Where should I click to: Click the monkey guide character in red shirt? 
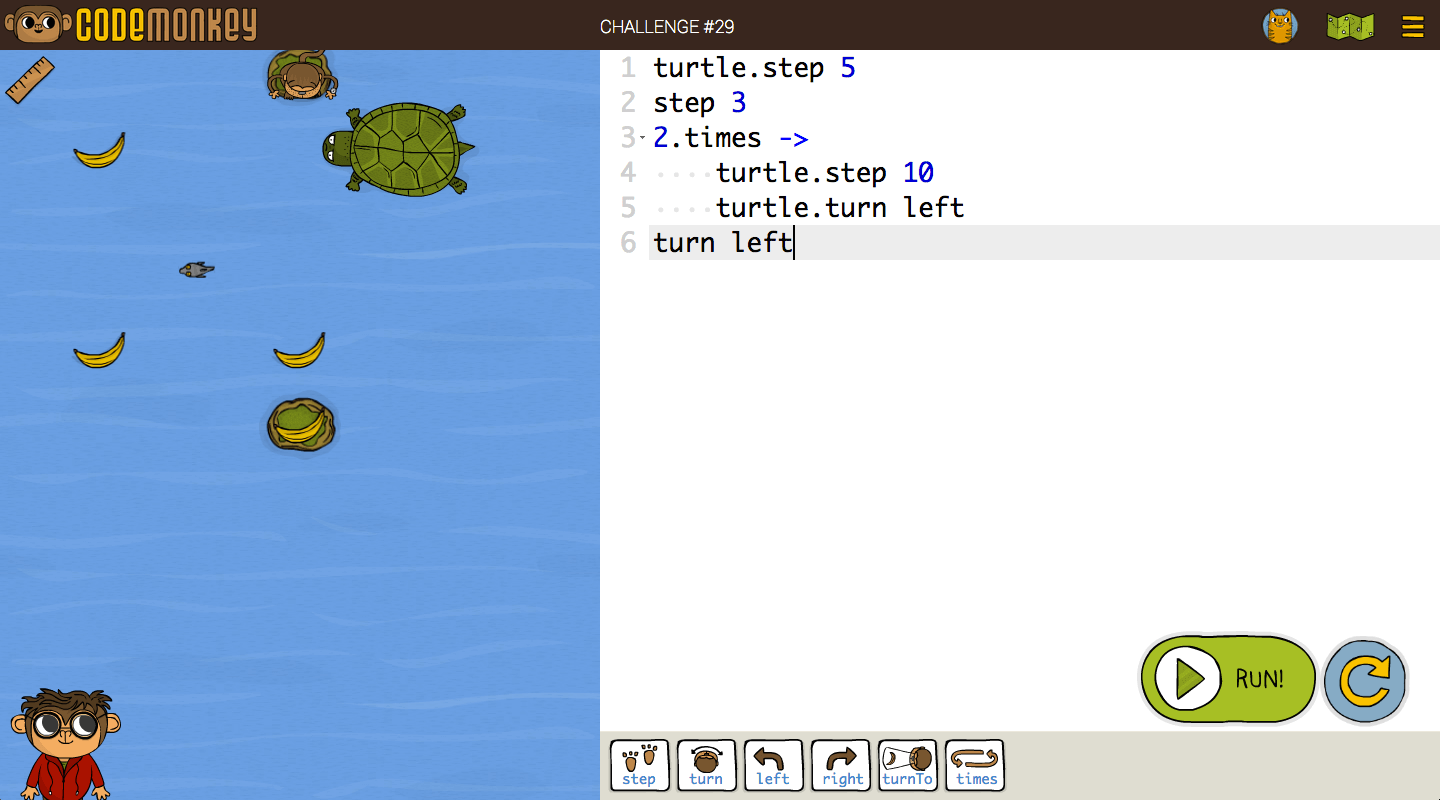point(64,743)
